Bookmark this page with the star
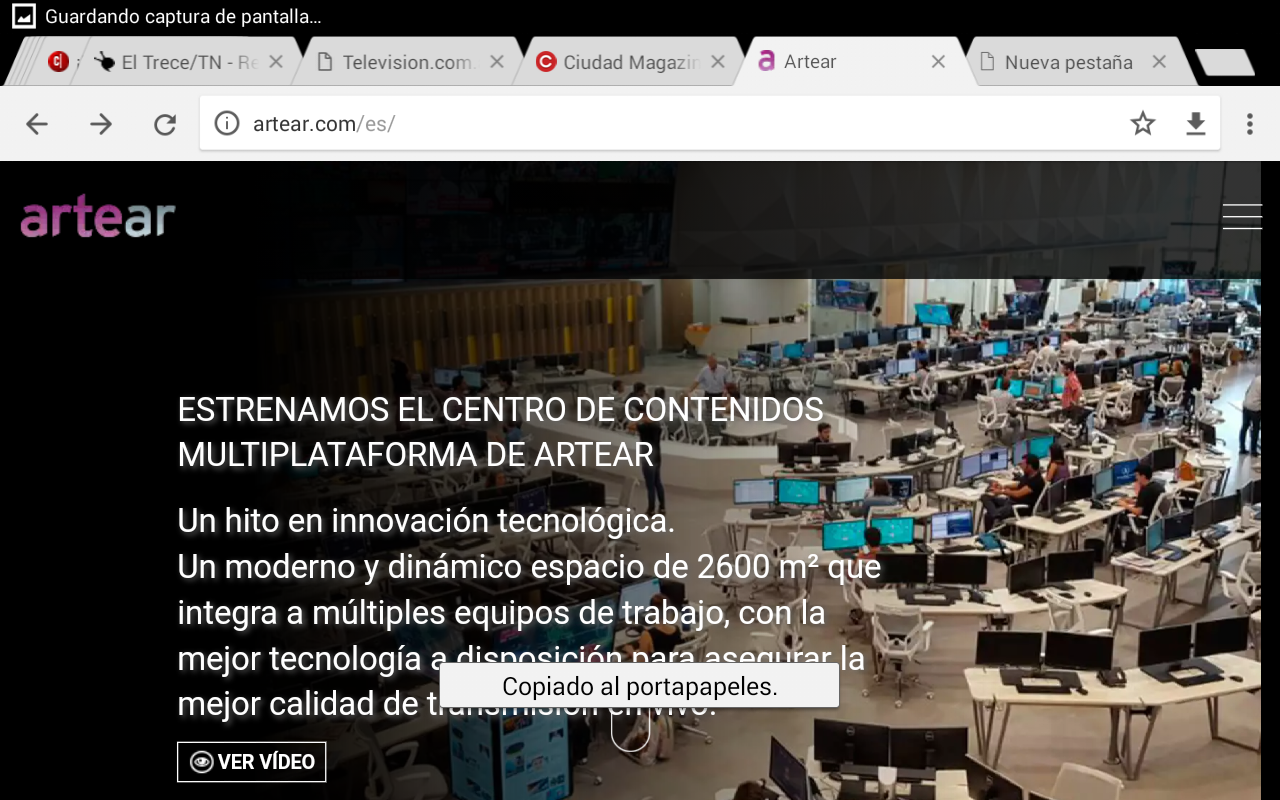This screenshot has height=800, width=1280. (1143, 124)
